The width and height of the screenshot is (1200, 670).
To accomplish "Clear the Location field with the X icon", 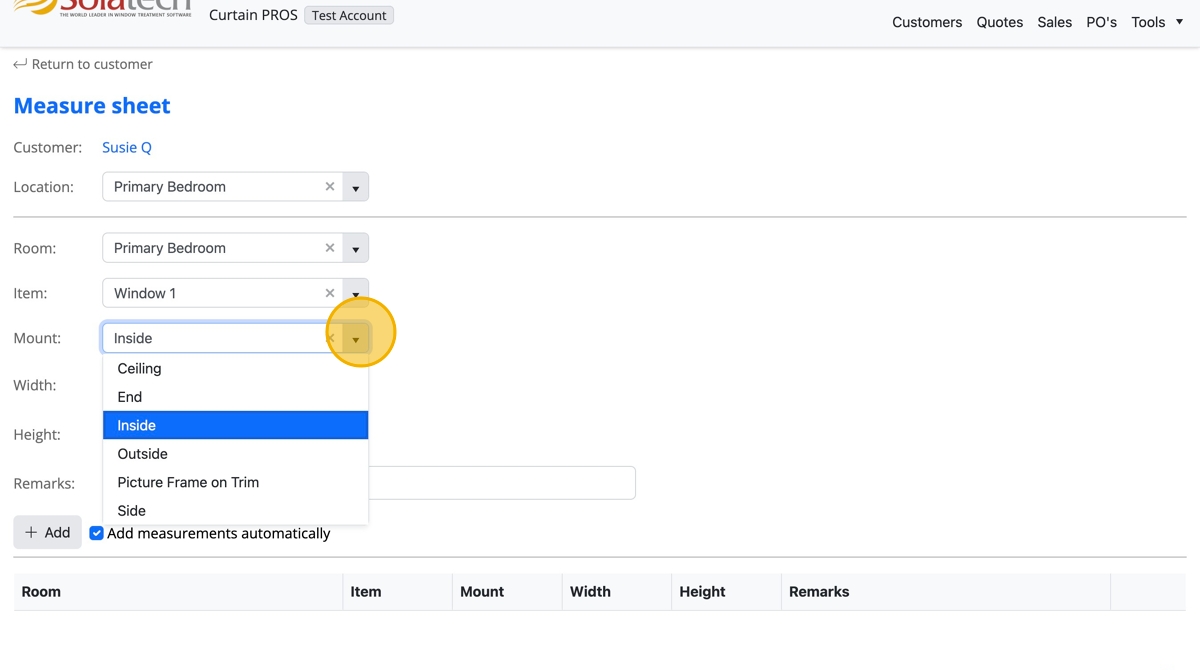I will click(x=330, y=187).
